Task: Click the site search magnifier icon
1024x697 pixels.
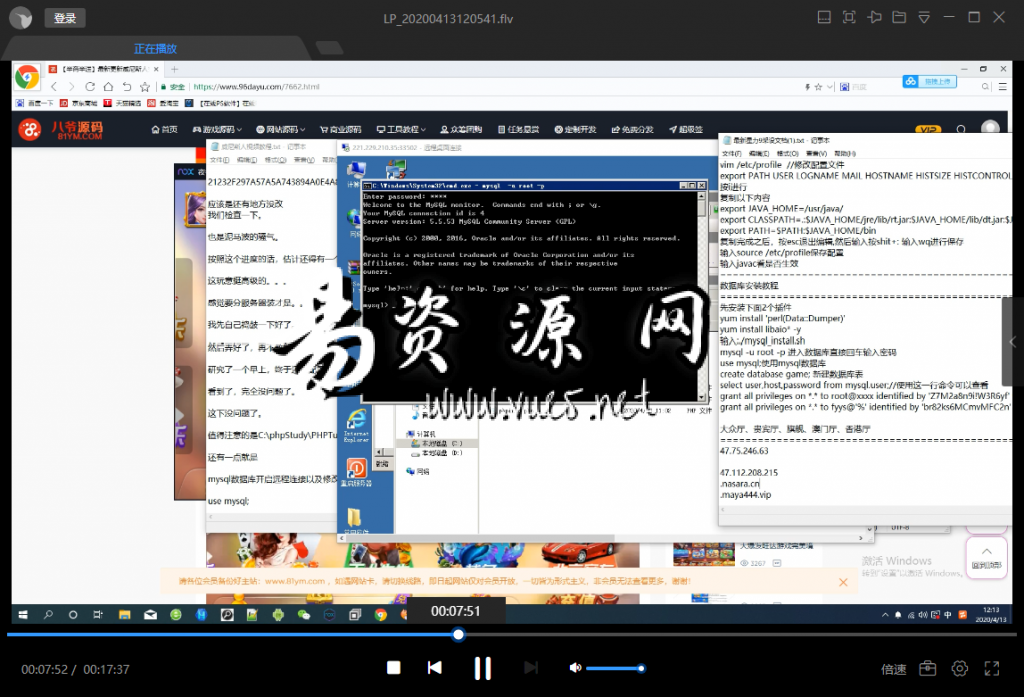Action: tap(961, 129)
